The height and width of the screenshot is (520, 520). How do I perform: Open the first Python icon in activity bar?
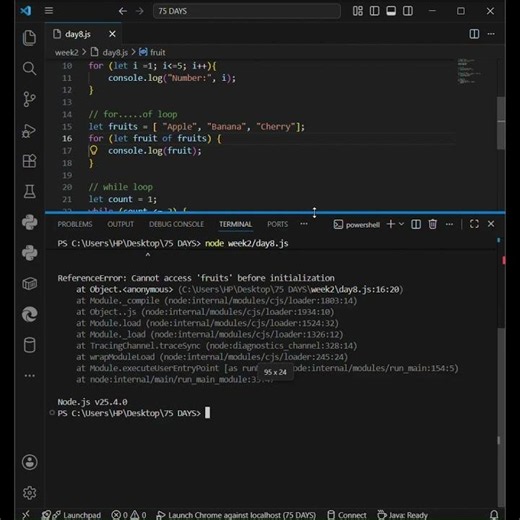[29, 222]
